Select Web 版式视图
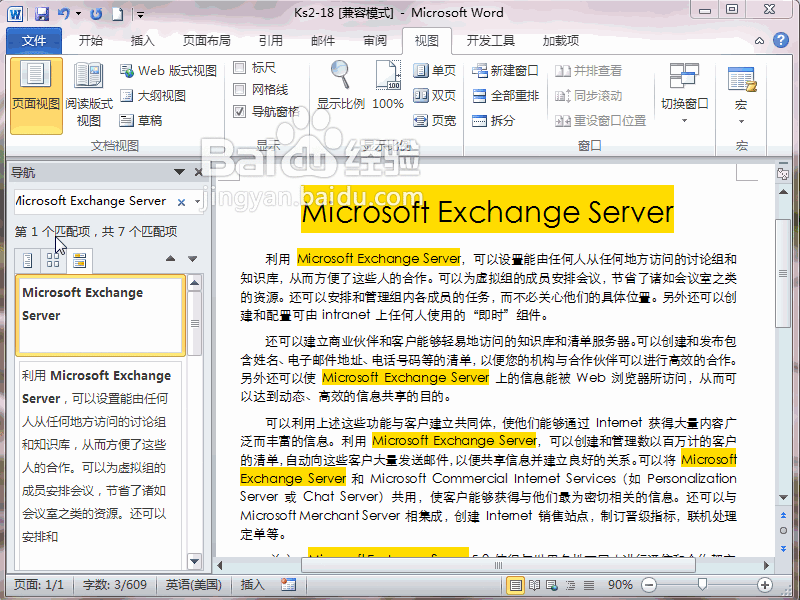This screenshot has height=600, width=800. coord(168,70)
